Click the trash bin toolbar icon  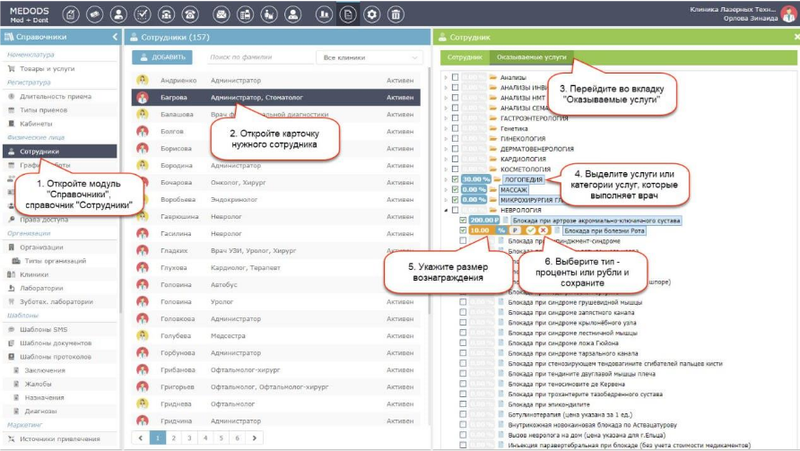pos(396,15)
